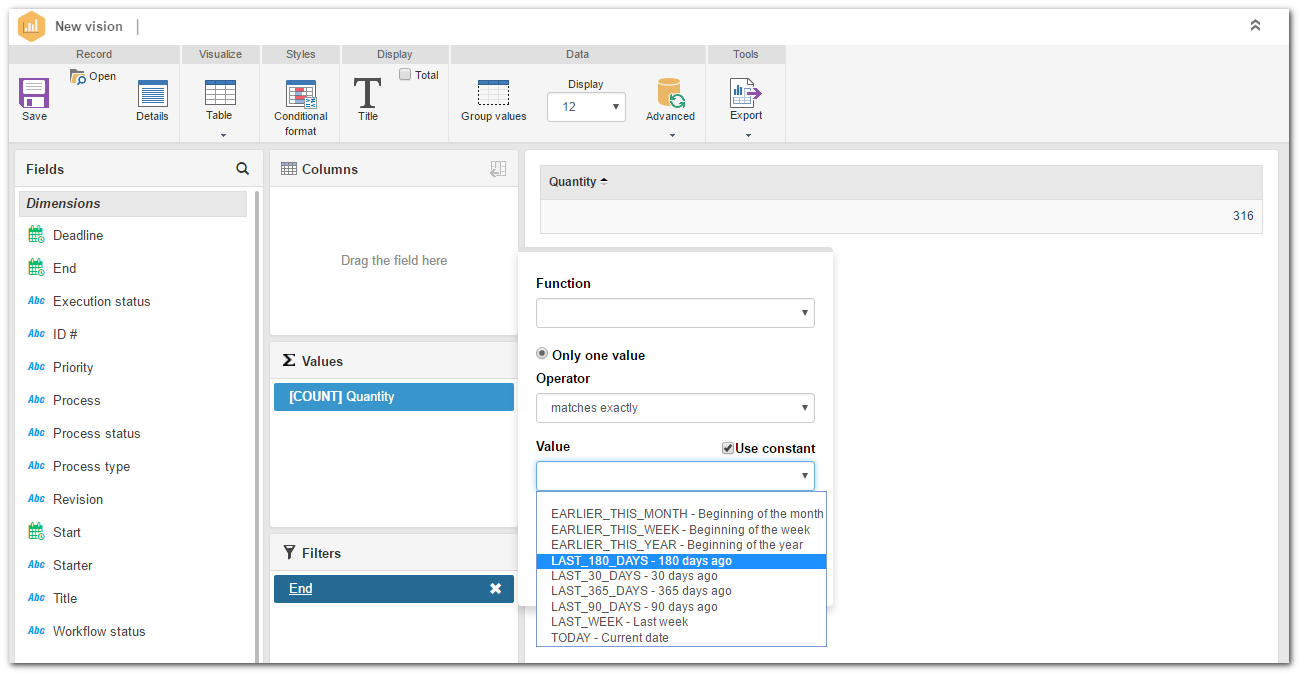Click the New vision app logo

tap(32, 26)
